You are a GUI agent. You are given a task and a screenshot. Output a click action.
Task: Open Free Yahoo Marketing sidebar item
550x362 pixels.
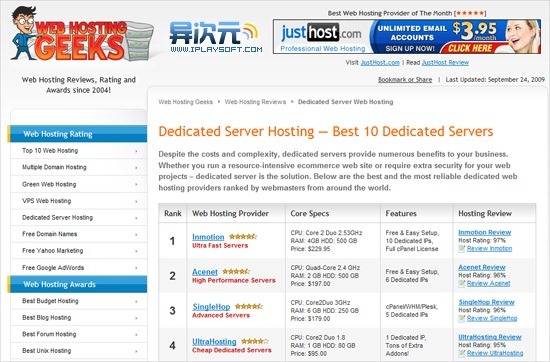[x=79, y=251]
